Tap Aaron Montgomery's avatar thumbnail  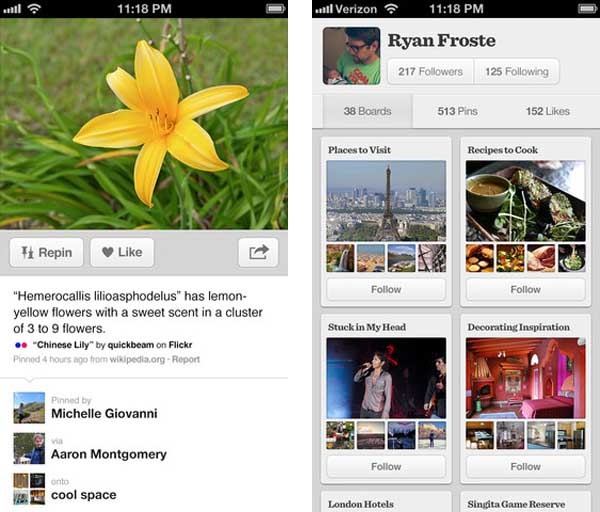tap(29, 447)
